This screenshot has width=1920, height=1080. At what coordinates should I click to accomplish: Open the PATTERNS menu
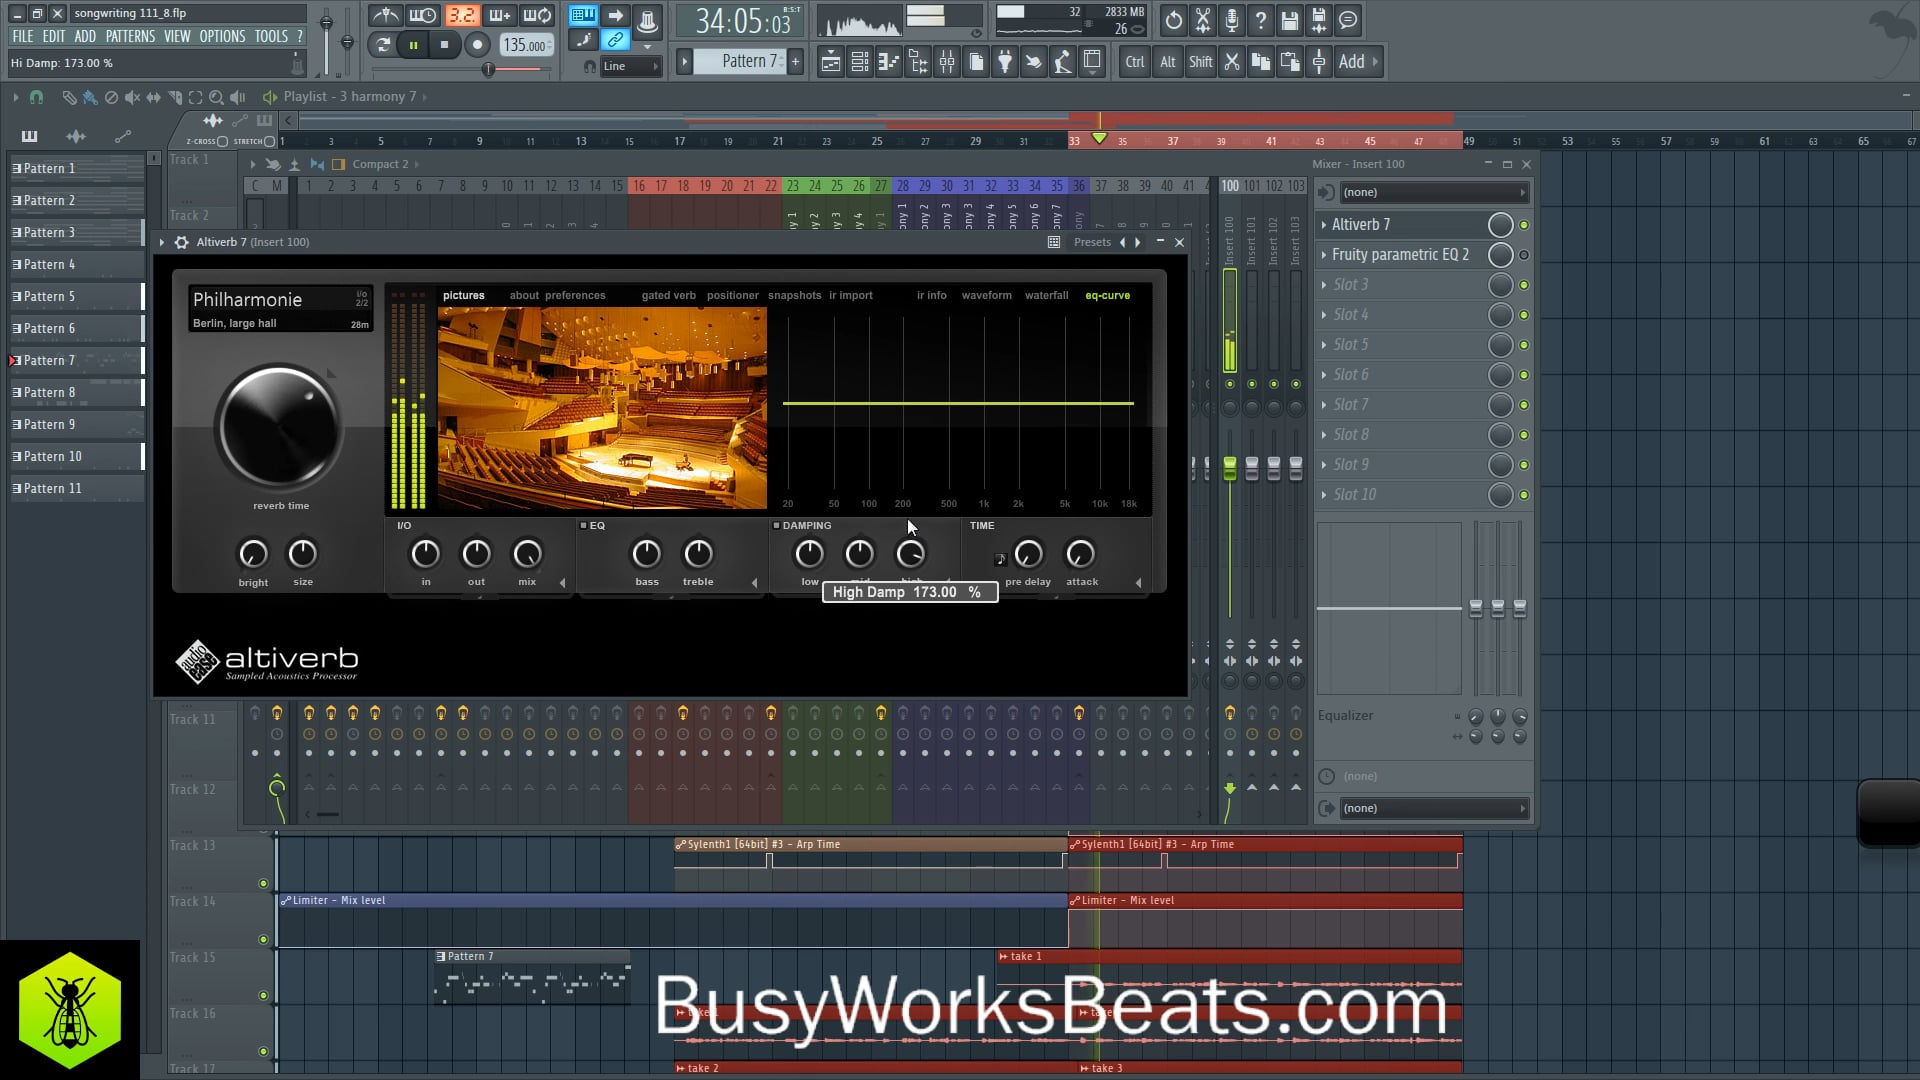[131, 36]
